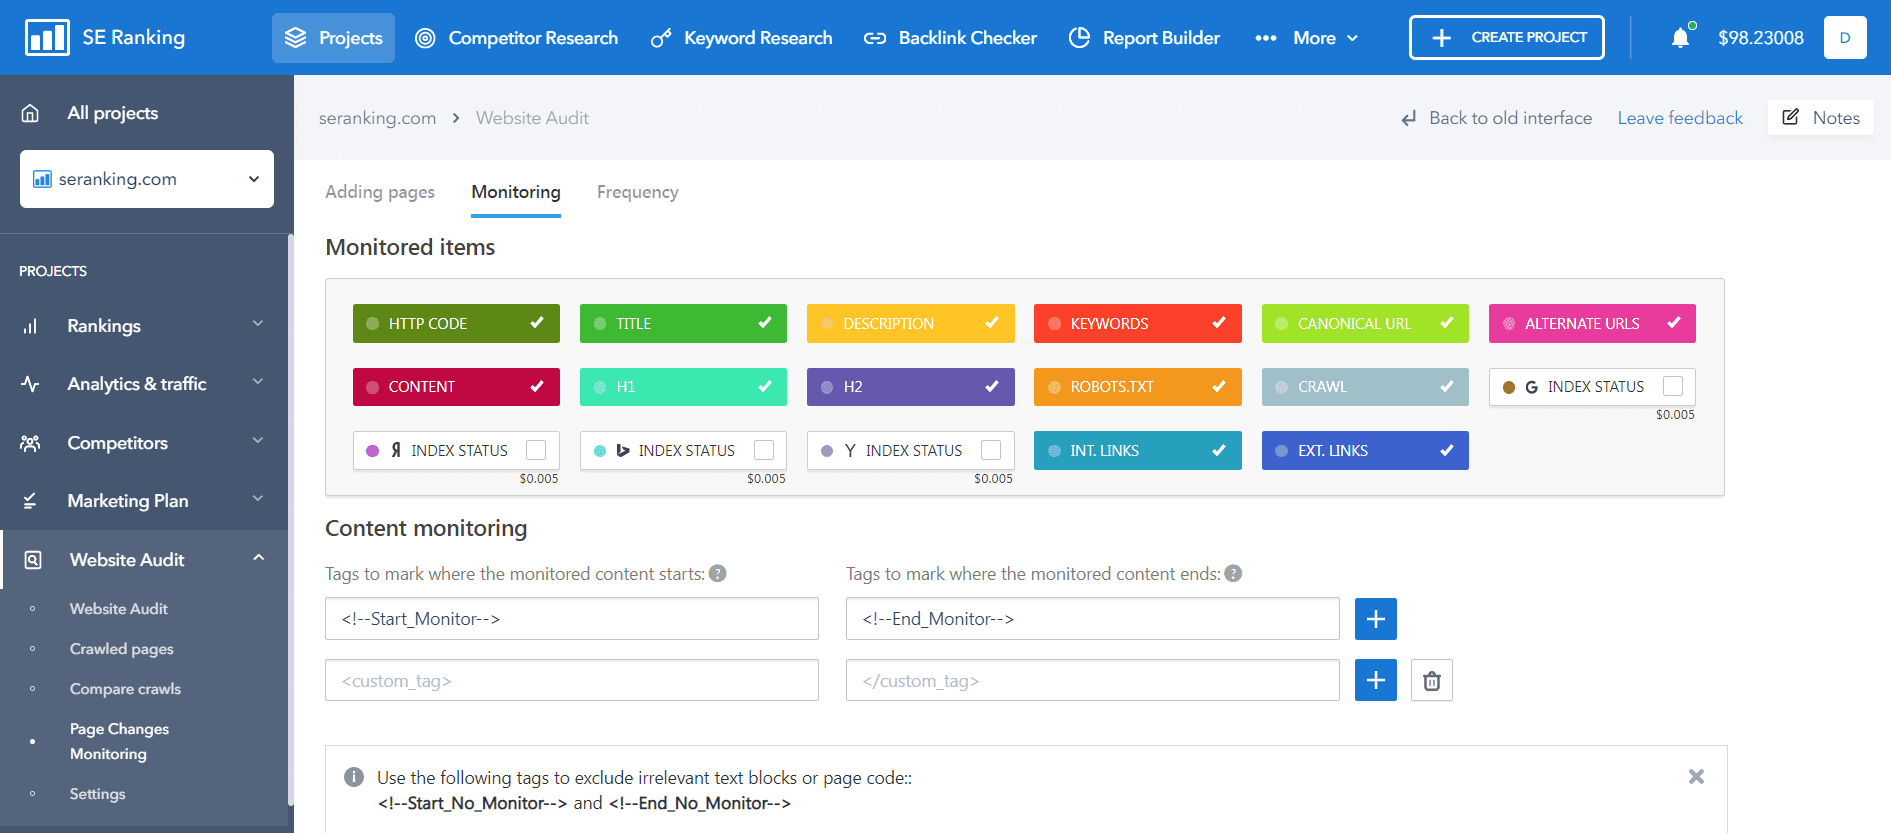Viewport: 1891px width, 833px height.
Task: Toggle ROBOTS.TXT monitoring
Action: 1138,387
